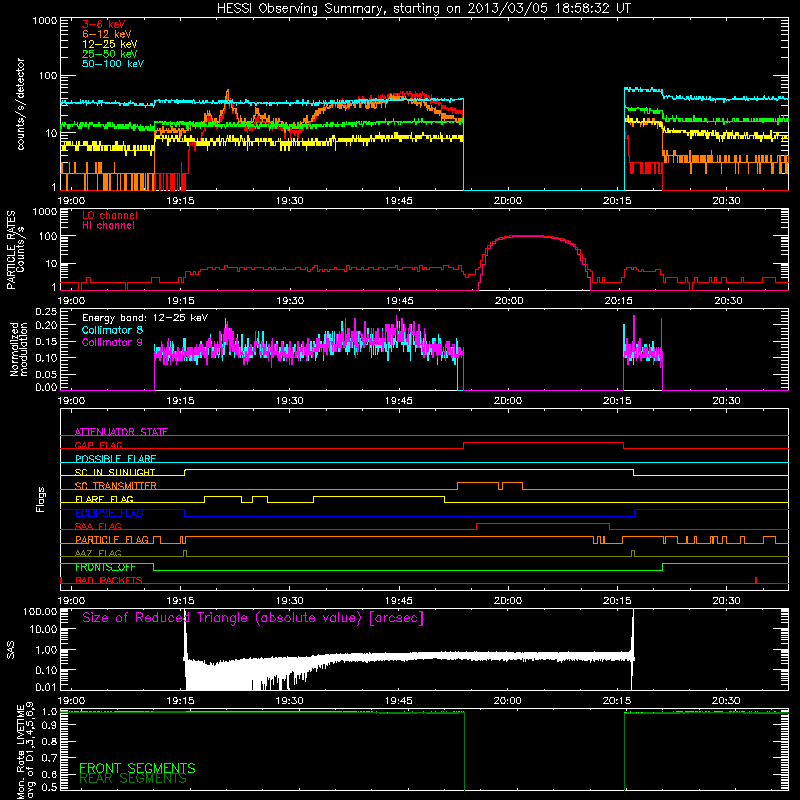Image resolution: width=800 pixels, height=800 pixels.
Task: Click the 'PARTICLE RATES' axis label
Action: 11,249
